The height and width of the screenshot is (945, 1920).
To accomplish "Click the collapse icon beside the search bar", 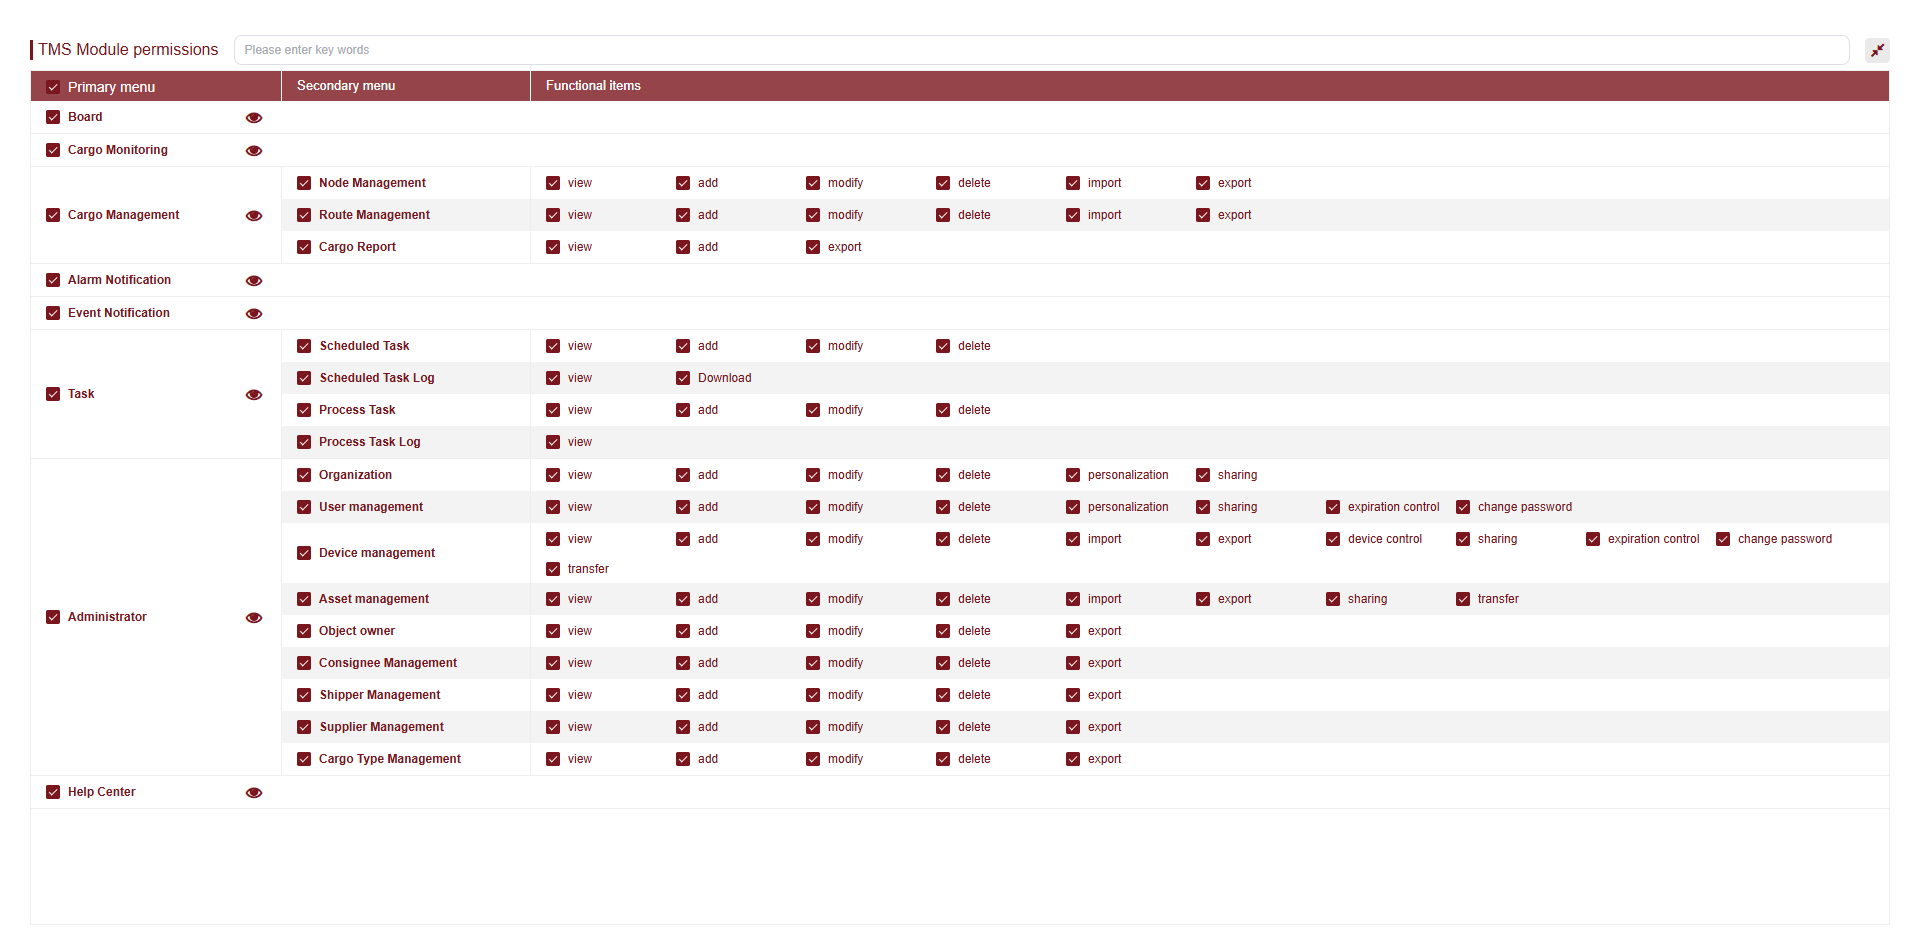I will [1877, 50].
